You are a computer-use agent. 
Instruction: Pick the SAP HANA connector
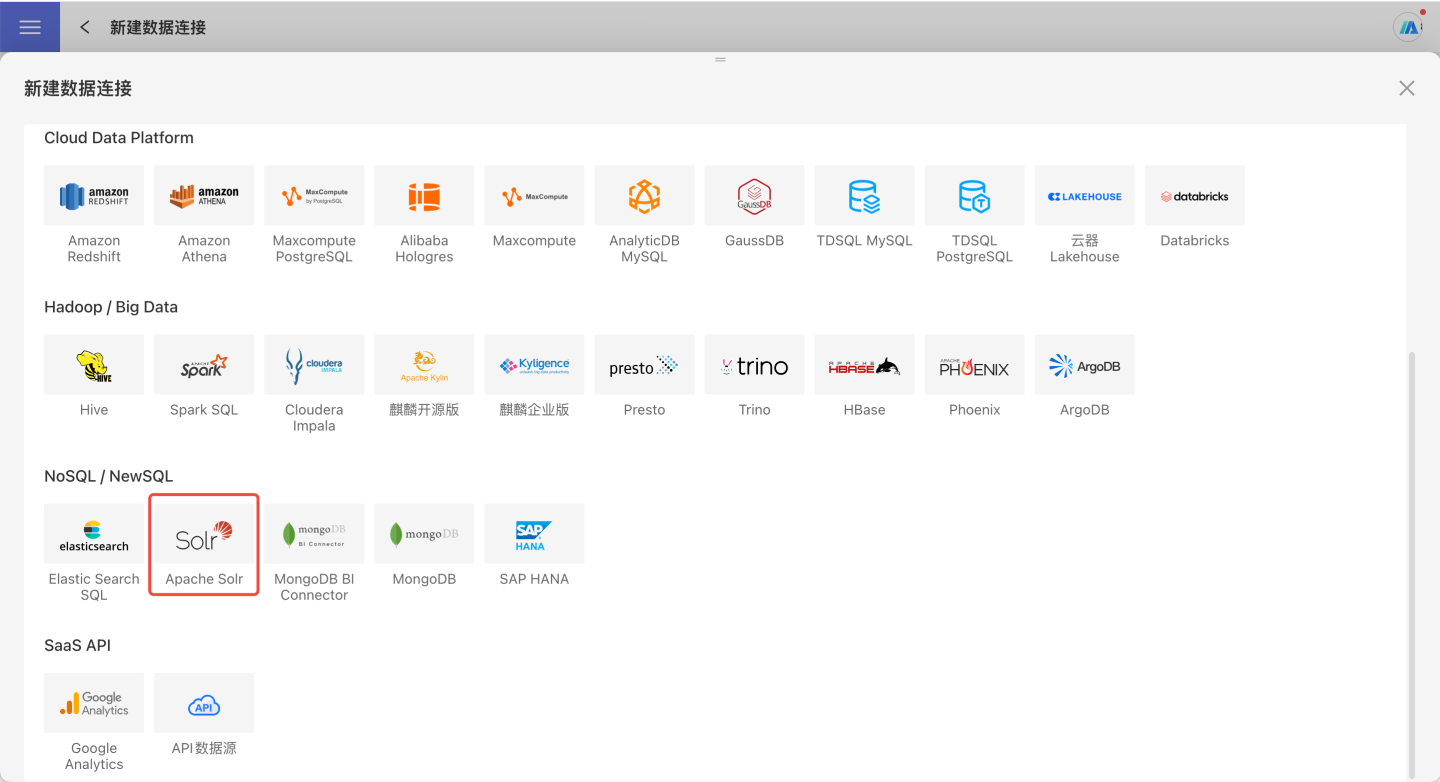click(534, 535)
